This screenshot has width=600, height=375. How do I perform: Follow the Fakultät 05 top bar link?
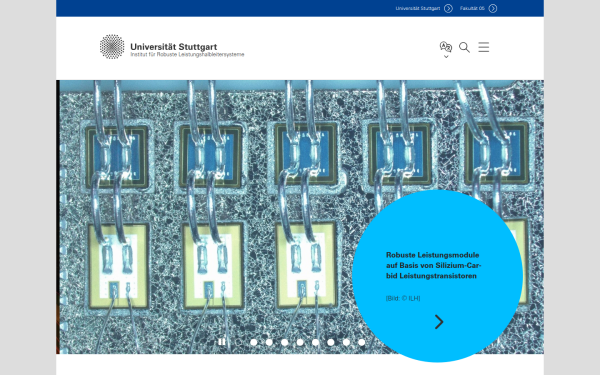(472, 8)
